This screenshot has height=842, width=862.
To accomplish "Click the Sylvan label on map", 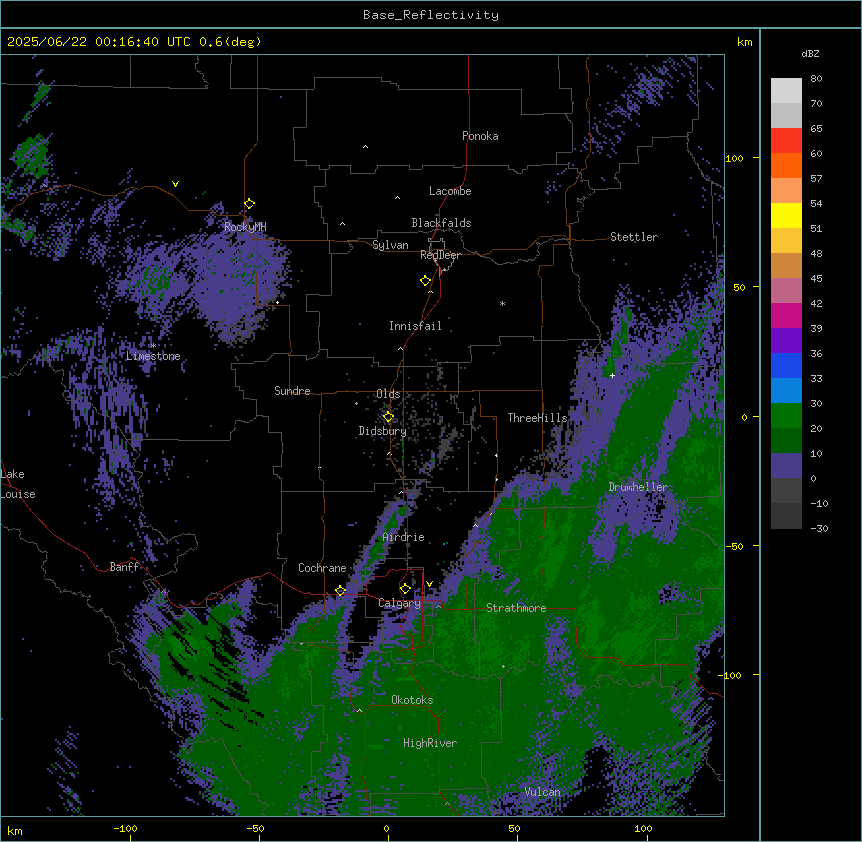I will [390, 245].
